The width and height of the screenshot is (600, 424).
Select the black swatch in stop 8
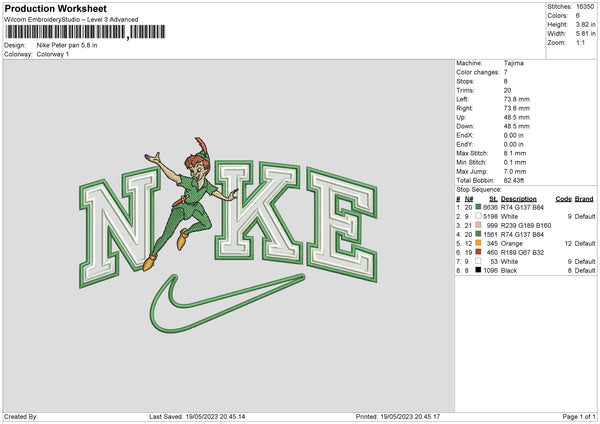pos(478,270)
